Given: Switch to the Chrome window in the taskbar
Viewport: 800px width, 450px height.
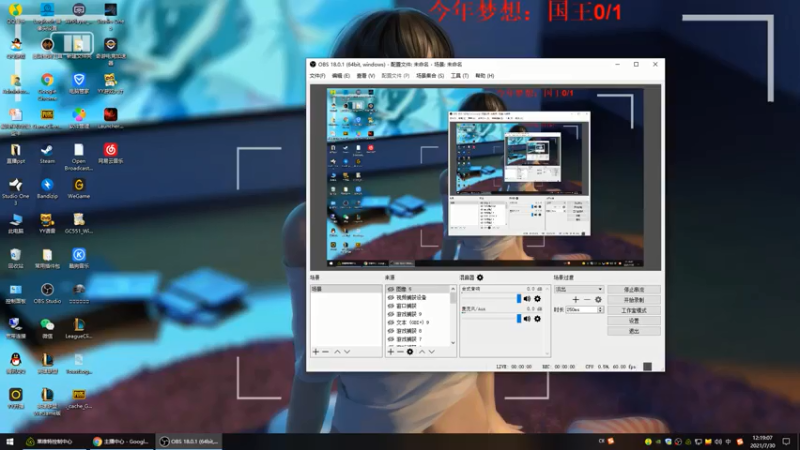Looking at the screenshot, I should (121, 441).
